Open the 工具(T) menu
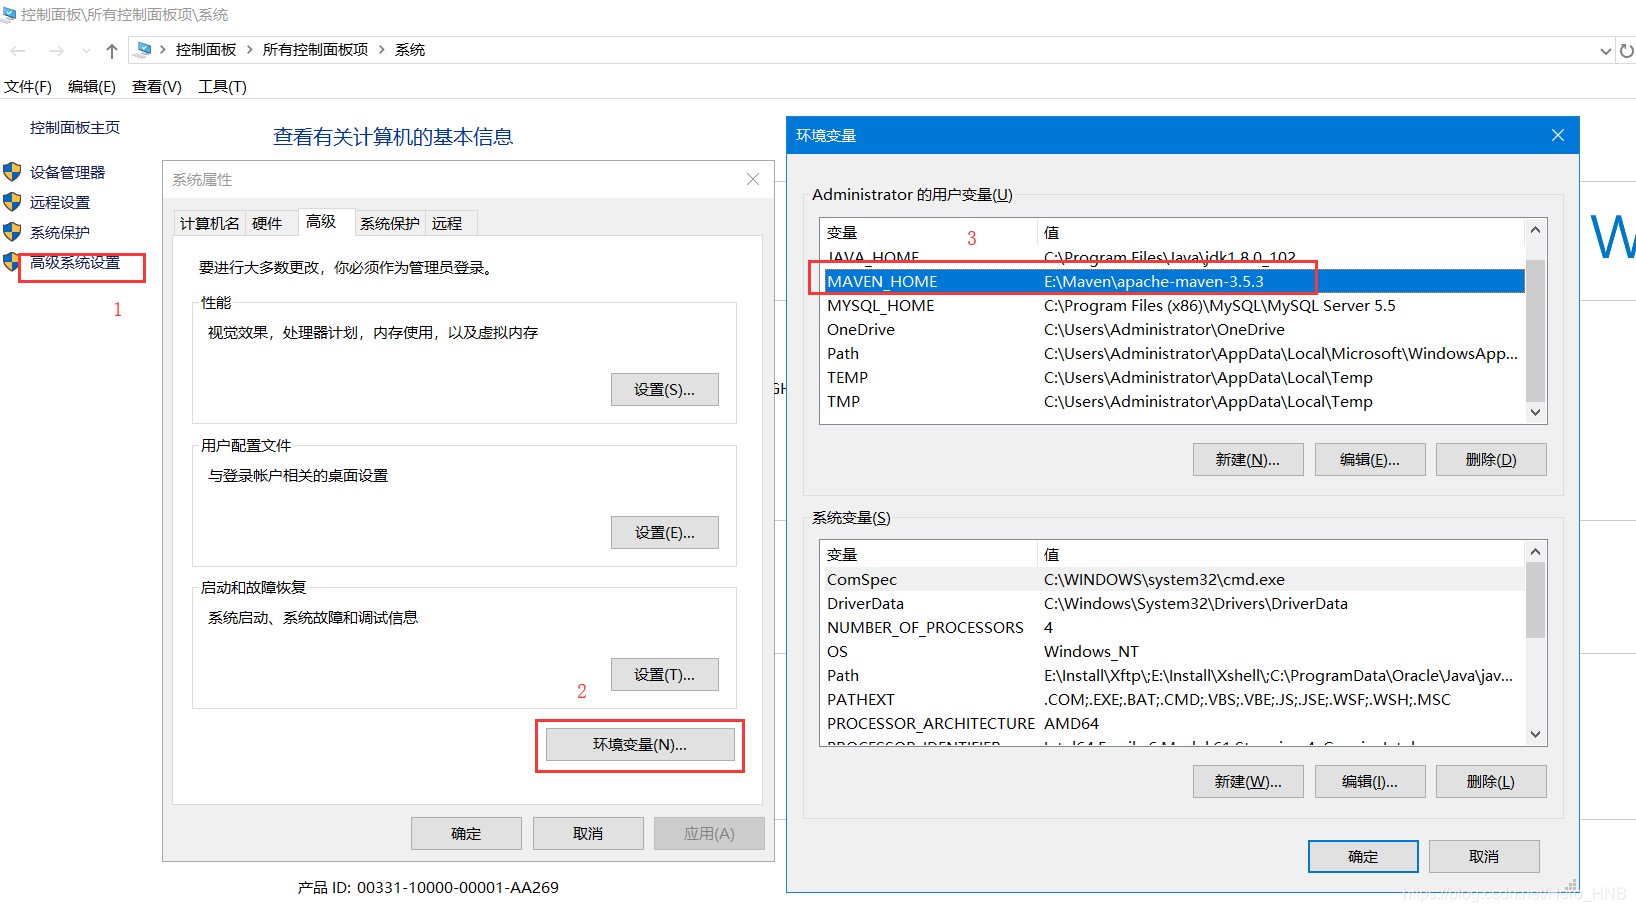 pos(222,87)
